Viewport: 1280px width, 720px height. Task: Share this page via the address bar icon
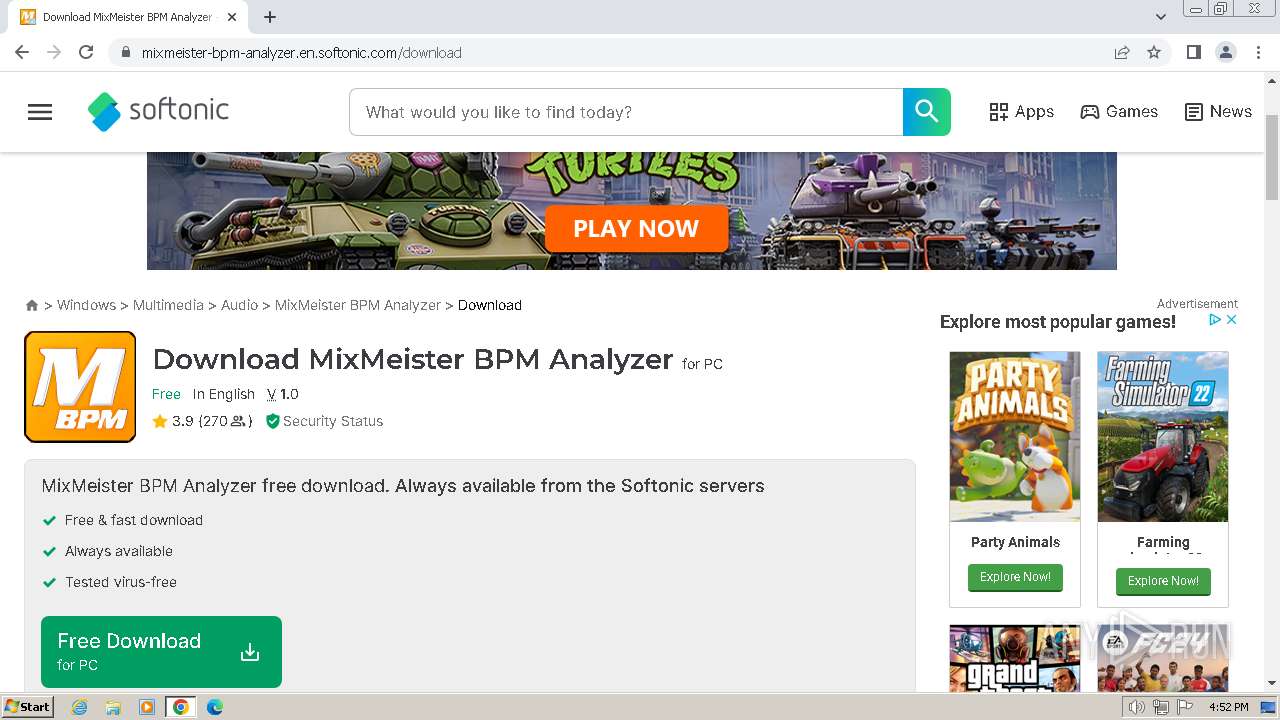point(1122,52)
